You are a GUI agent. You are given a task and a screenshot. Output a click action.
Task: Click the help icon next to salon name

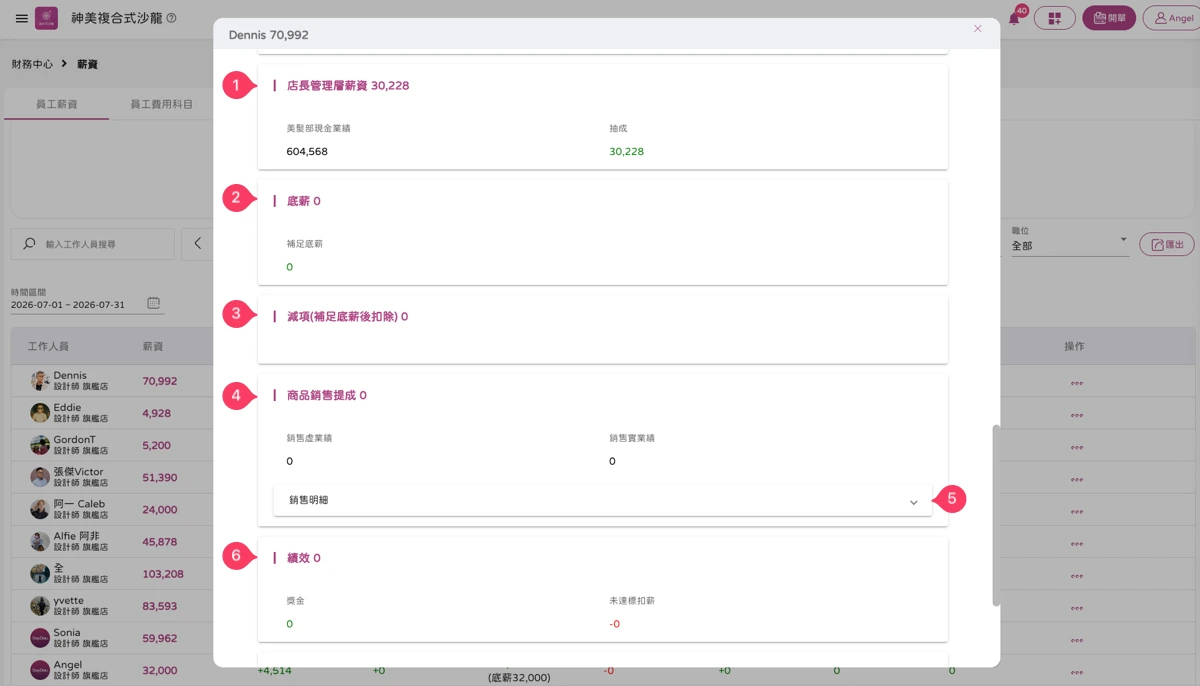coord(171,18)
